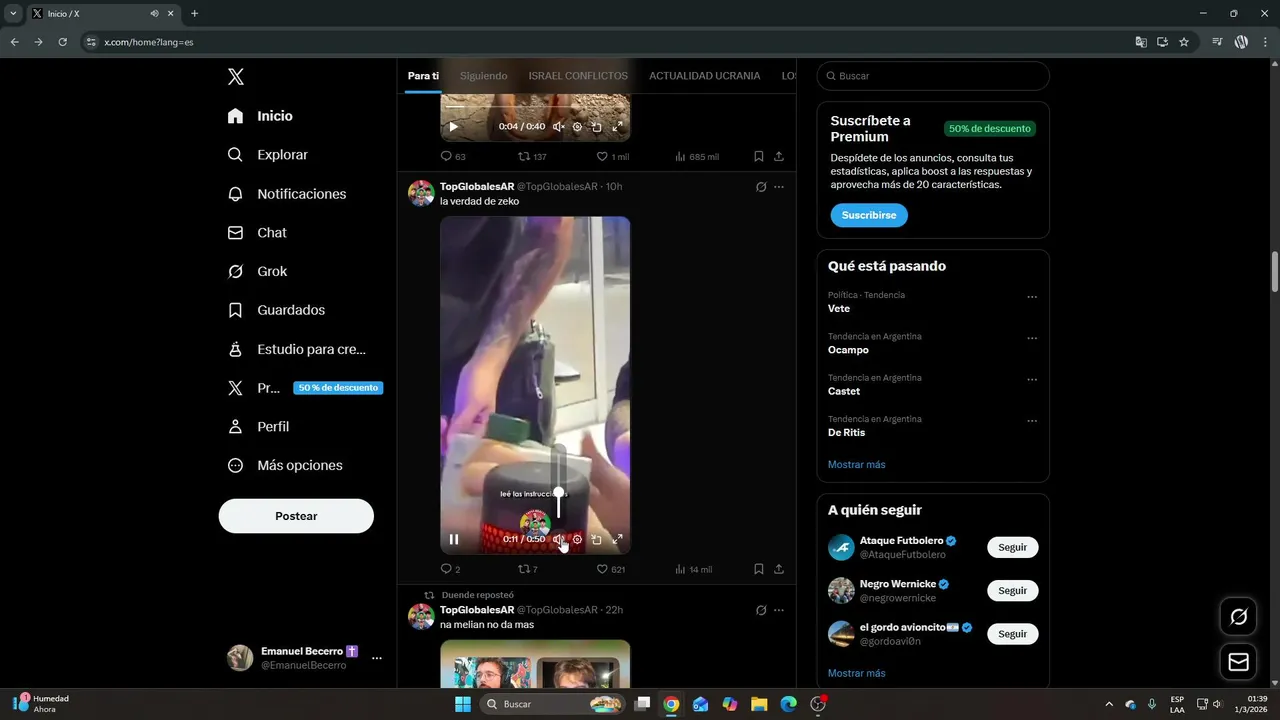Repost the top post with 137 reposts
Viewport: 1280px width, 720px height.
point(532,157)
